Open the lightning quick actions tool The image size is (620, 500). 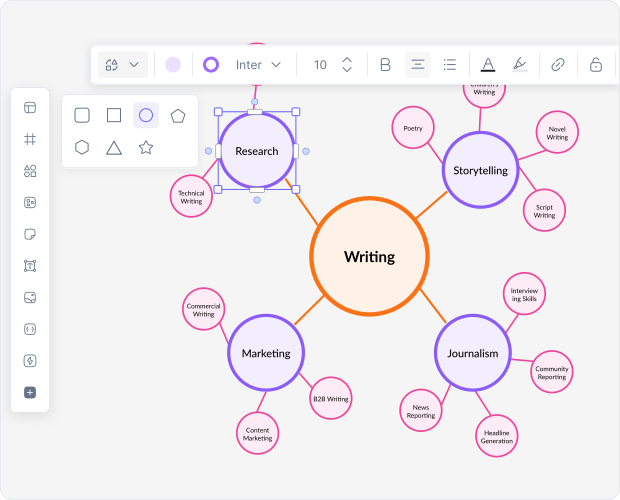point(30,360)
